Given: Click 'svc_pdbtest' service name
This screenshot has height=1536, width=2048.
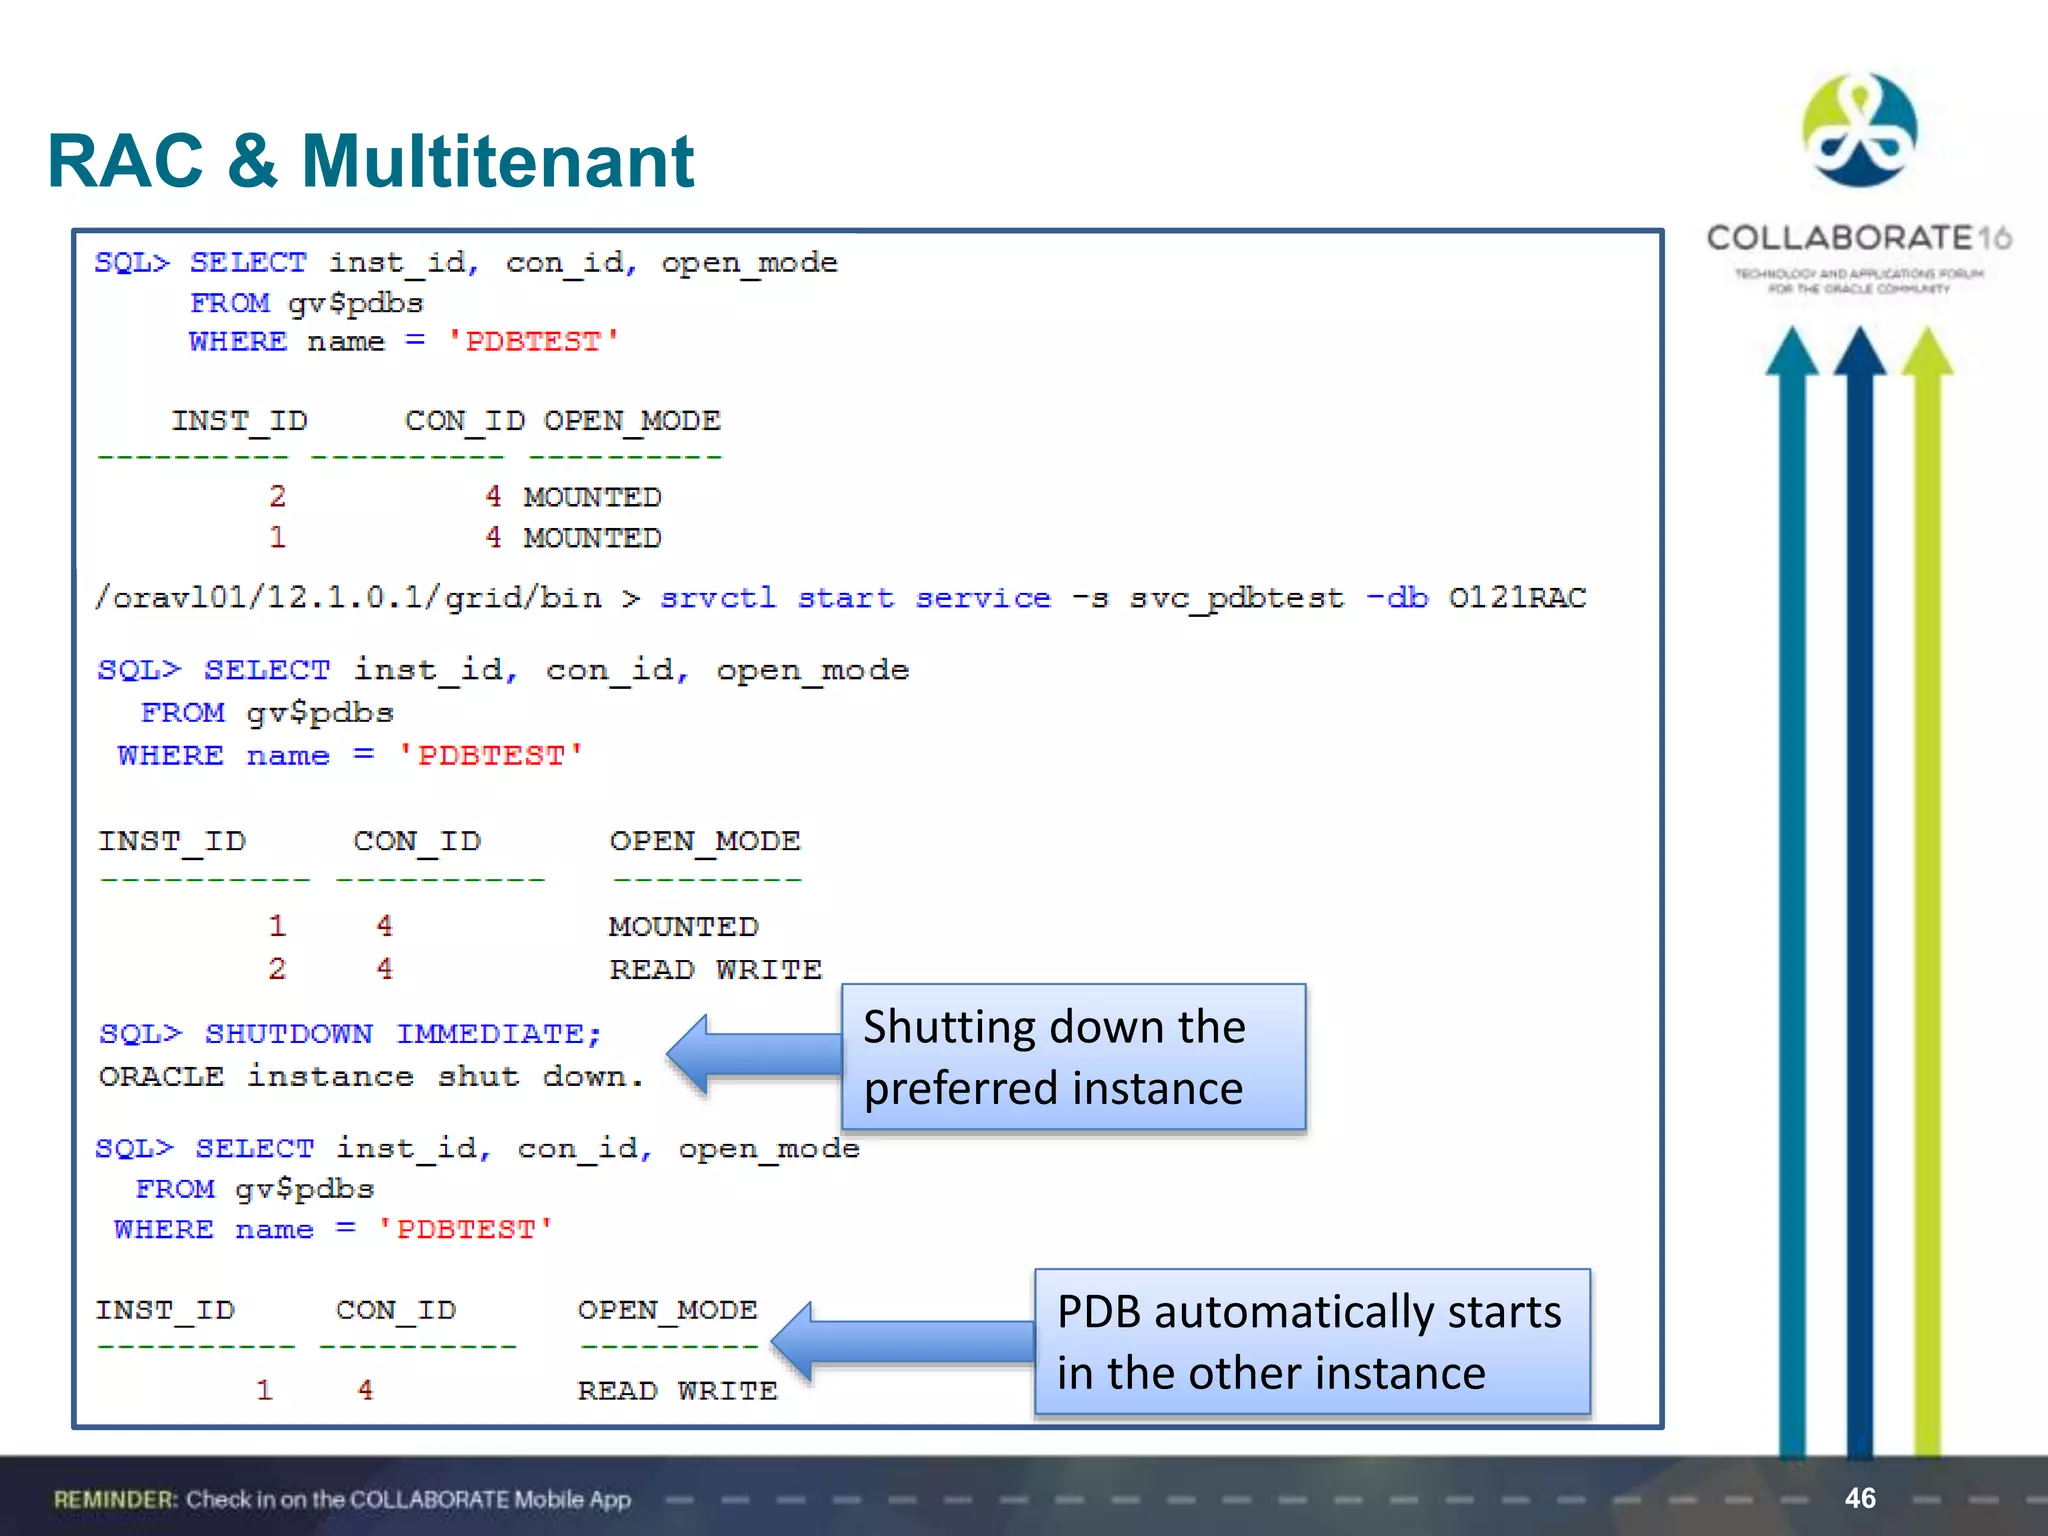Looking at the screenshot, I should [1237, 599].
